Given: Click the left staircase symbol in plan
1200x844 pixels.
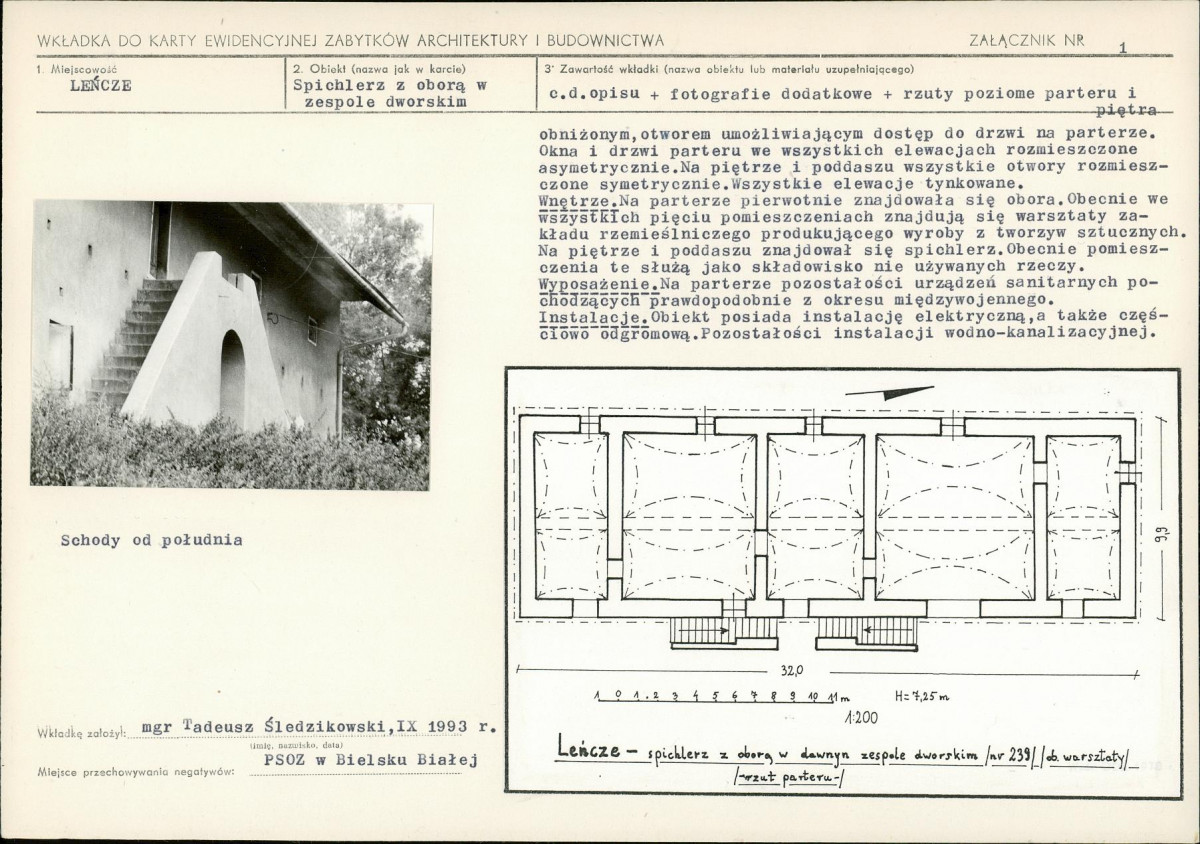Looking at the screenshot, I should coord(724,630).
